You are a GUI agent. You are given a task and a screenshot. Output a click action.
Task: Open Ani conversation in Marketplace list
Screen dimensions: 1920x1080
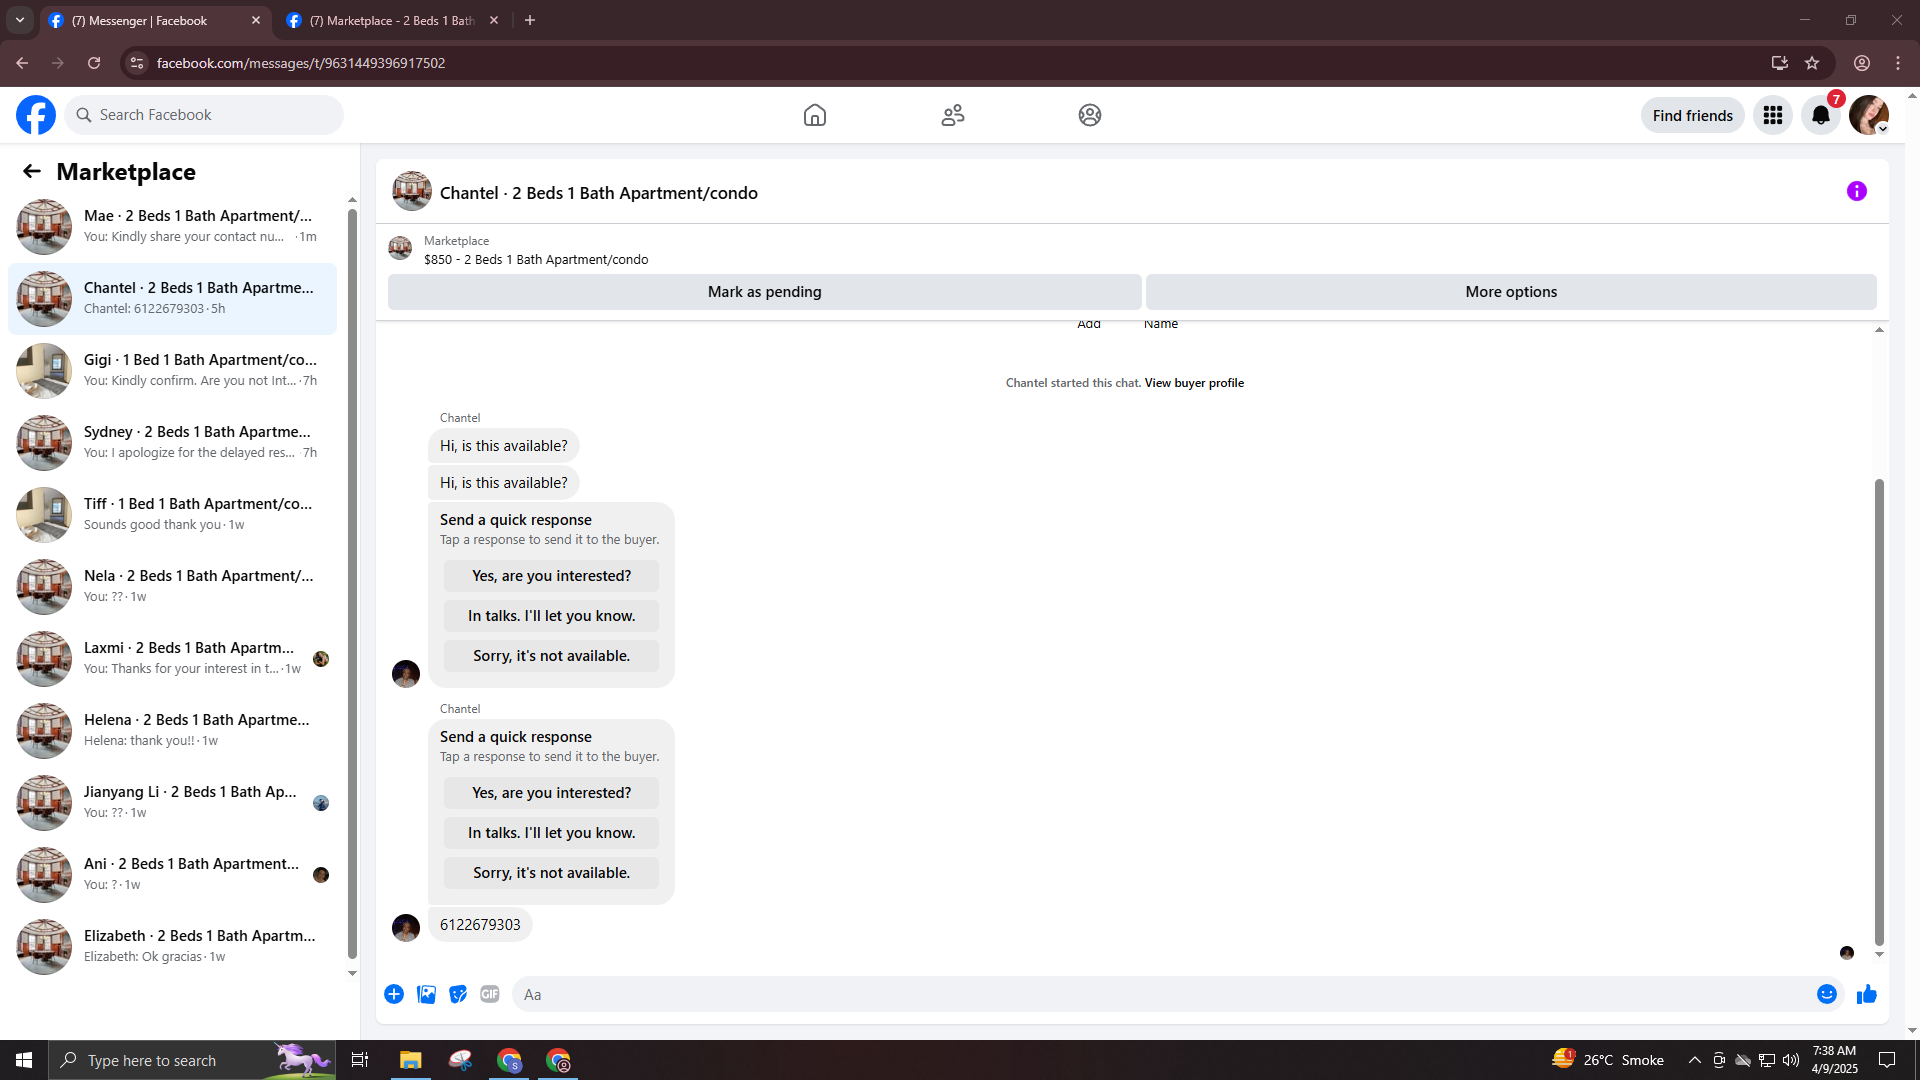[172, 874]
